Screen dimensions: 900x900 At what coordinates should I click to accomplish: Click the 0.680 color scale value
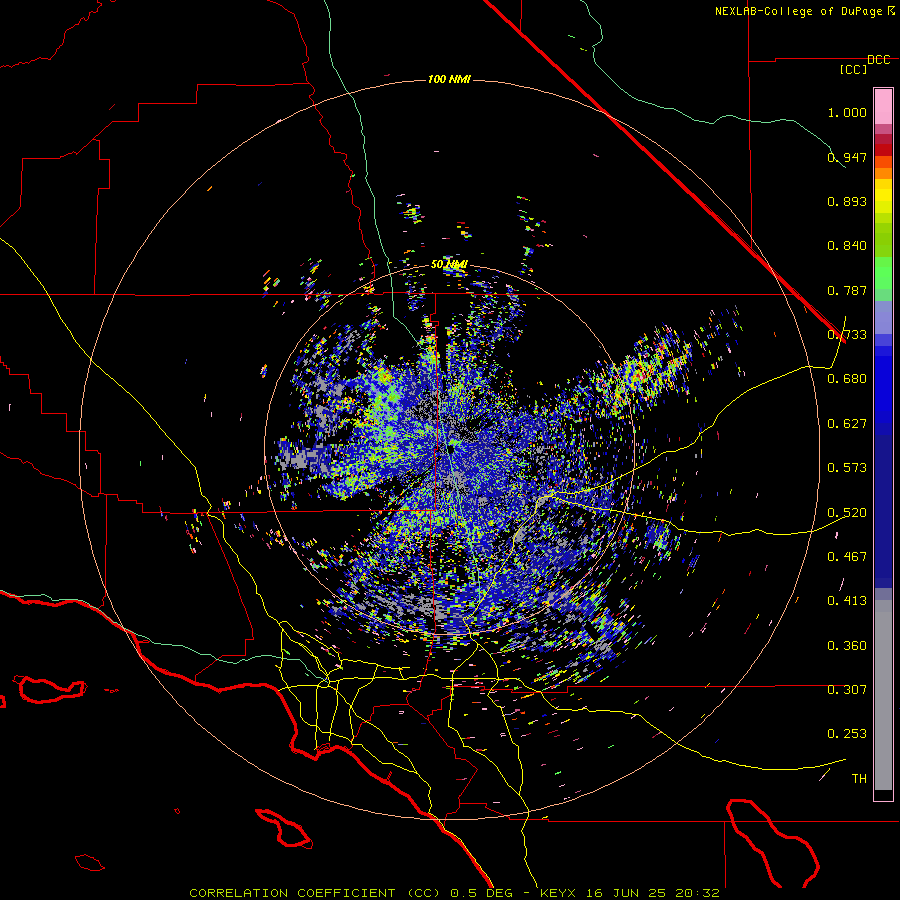click(847, 379)
